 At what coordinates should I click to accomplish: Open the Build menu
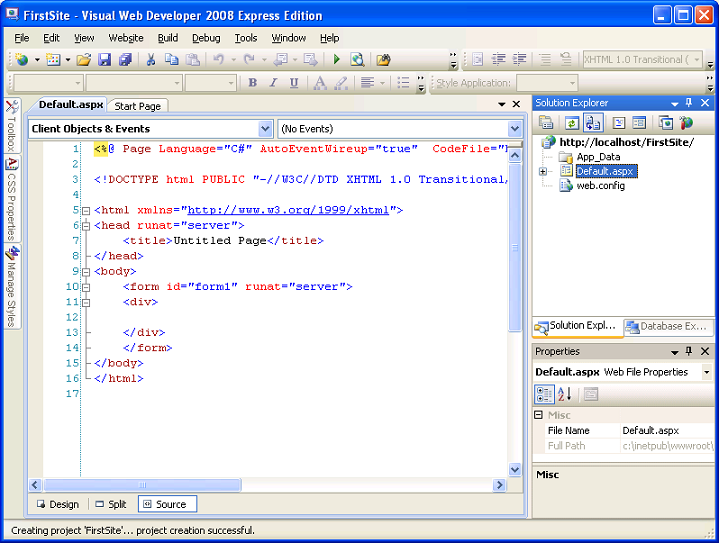[168, 38]
